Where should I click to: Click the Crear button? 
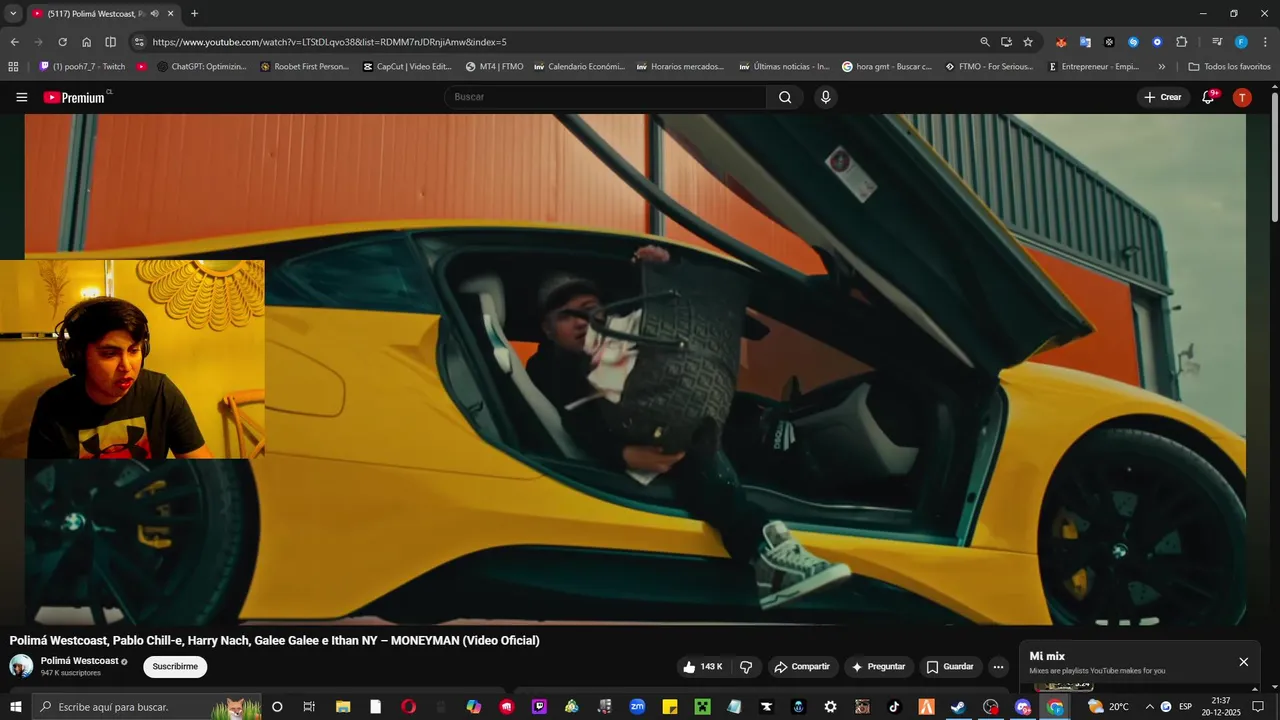click(1163, 97)
